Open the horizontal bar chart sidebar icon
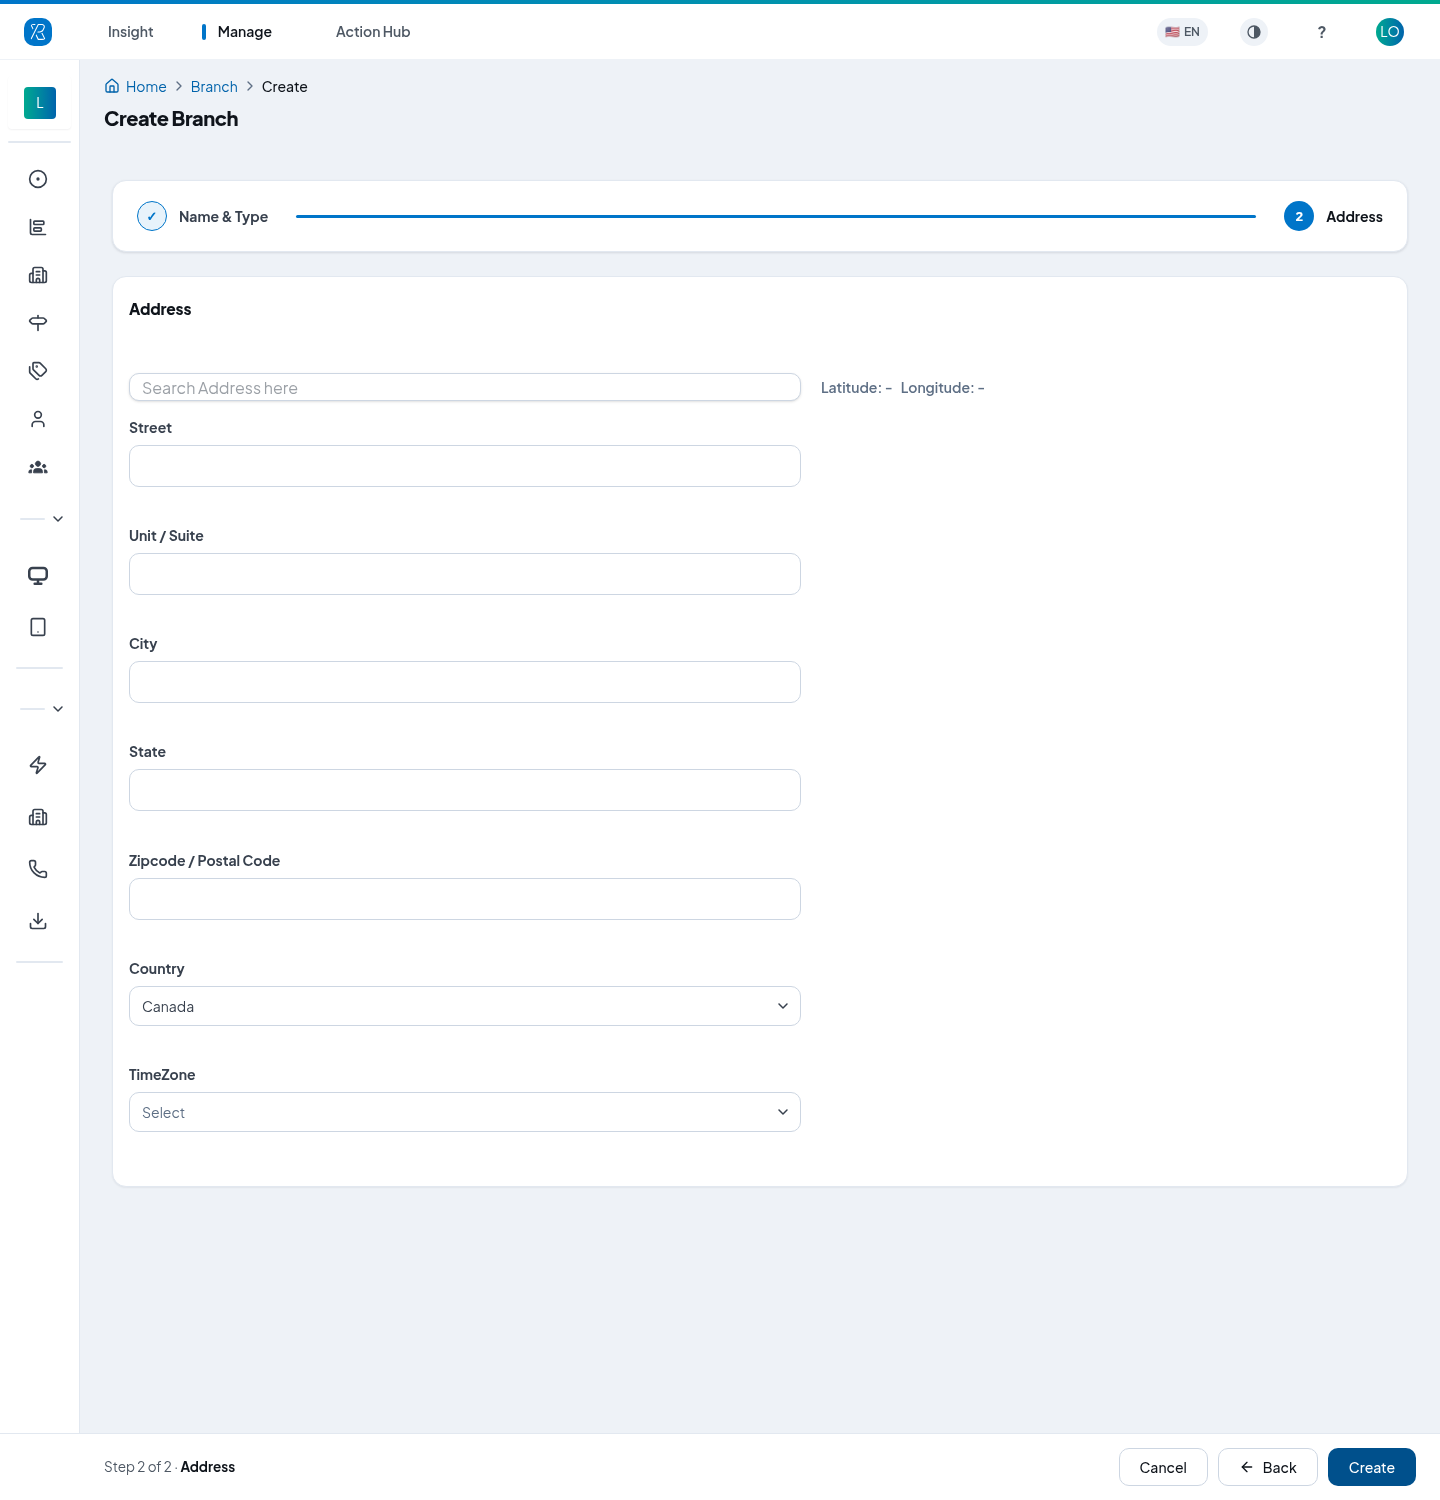Viewport: 1440px width, 1500px height. pos(38,227)
